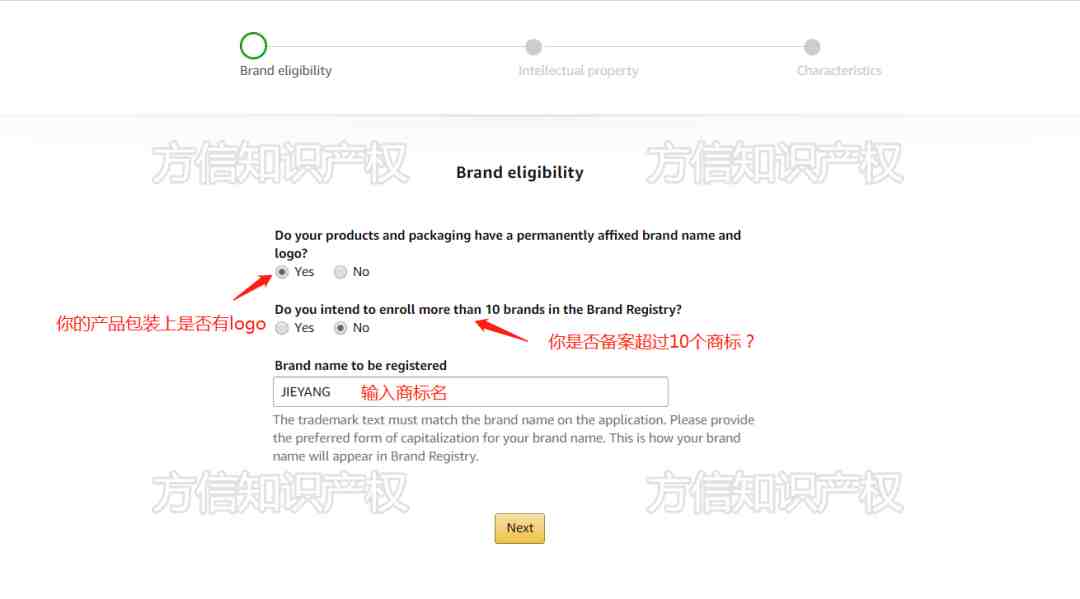Focus the Brand name to be registered field
This screenshot has height=599, width=1080.
470,392
